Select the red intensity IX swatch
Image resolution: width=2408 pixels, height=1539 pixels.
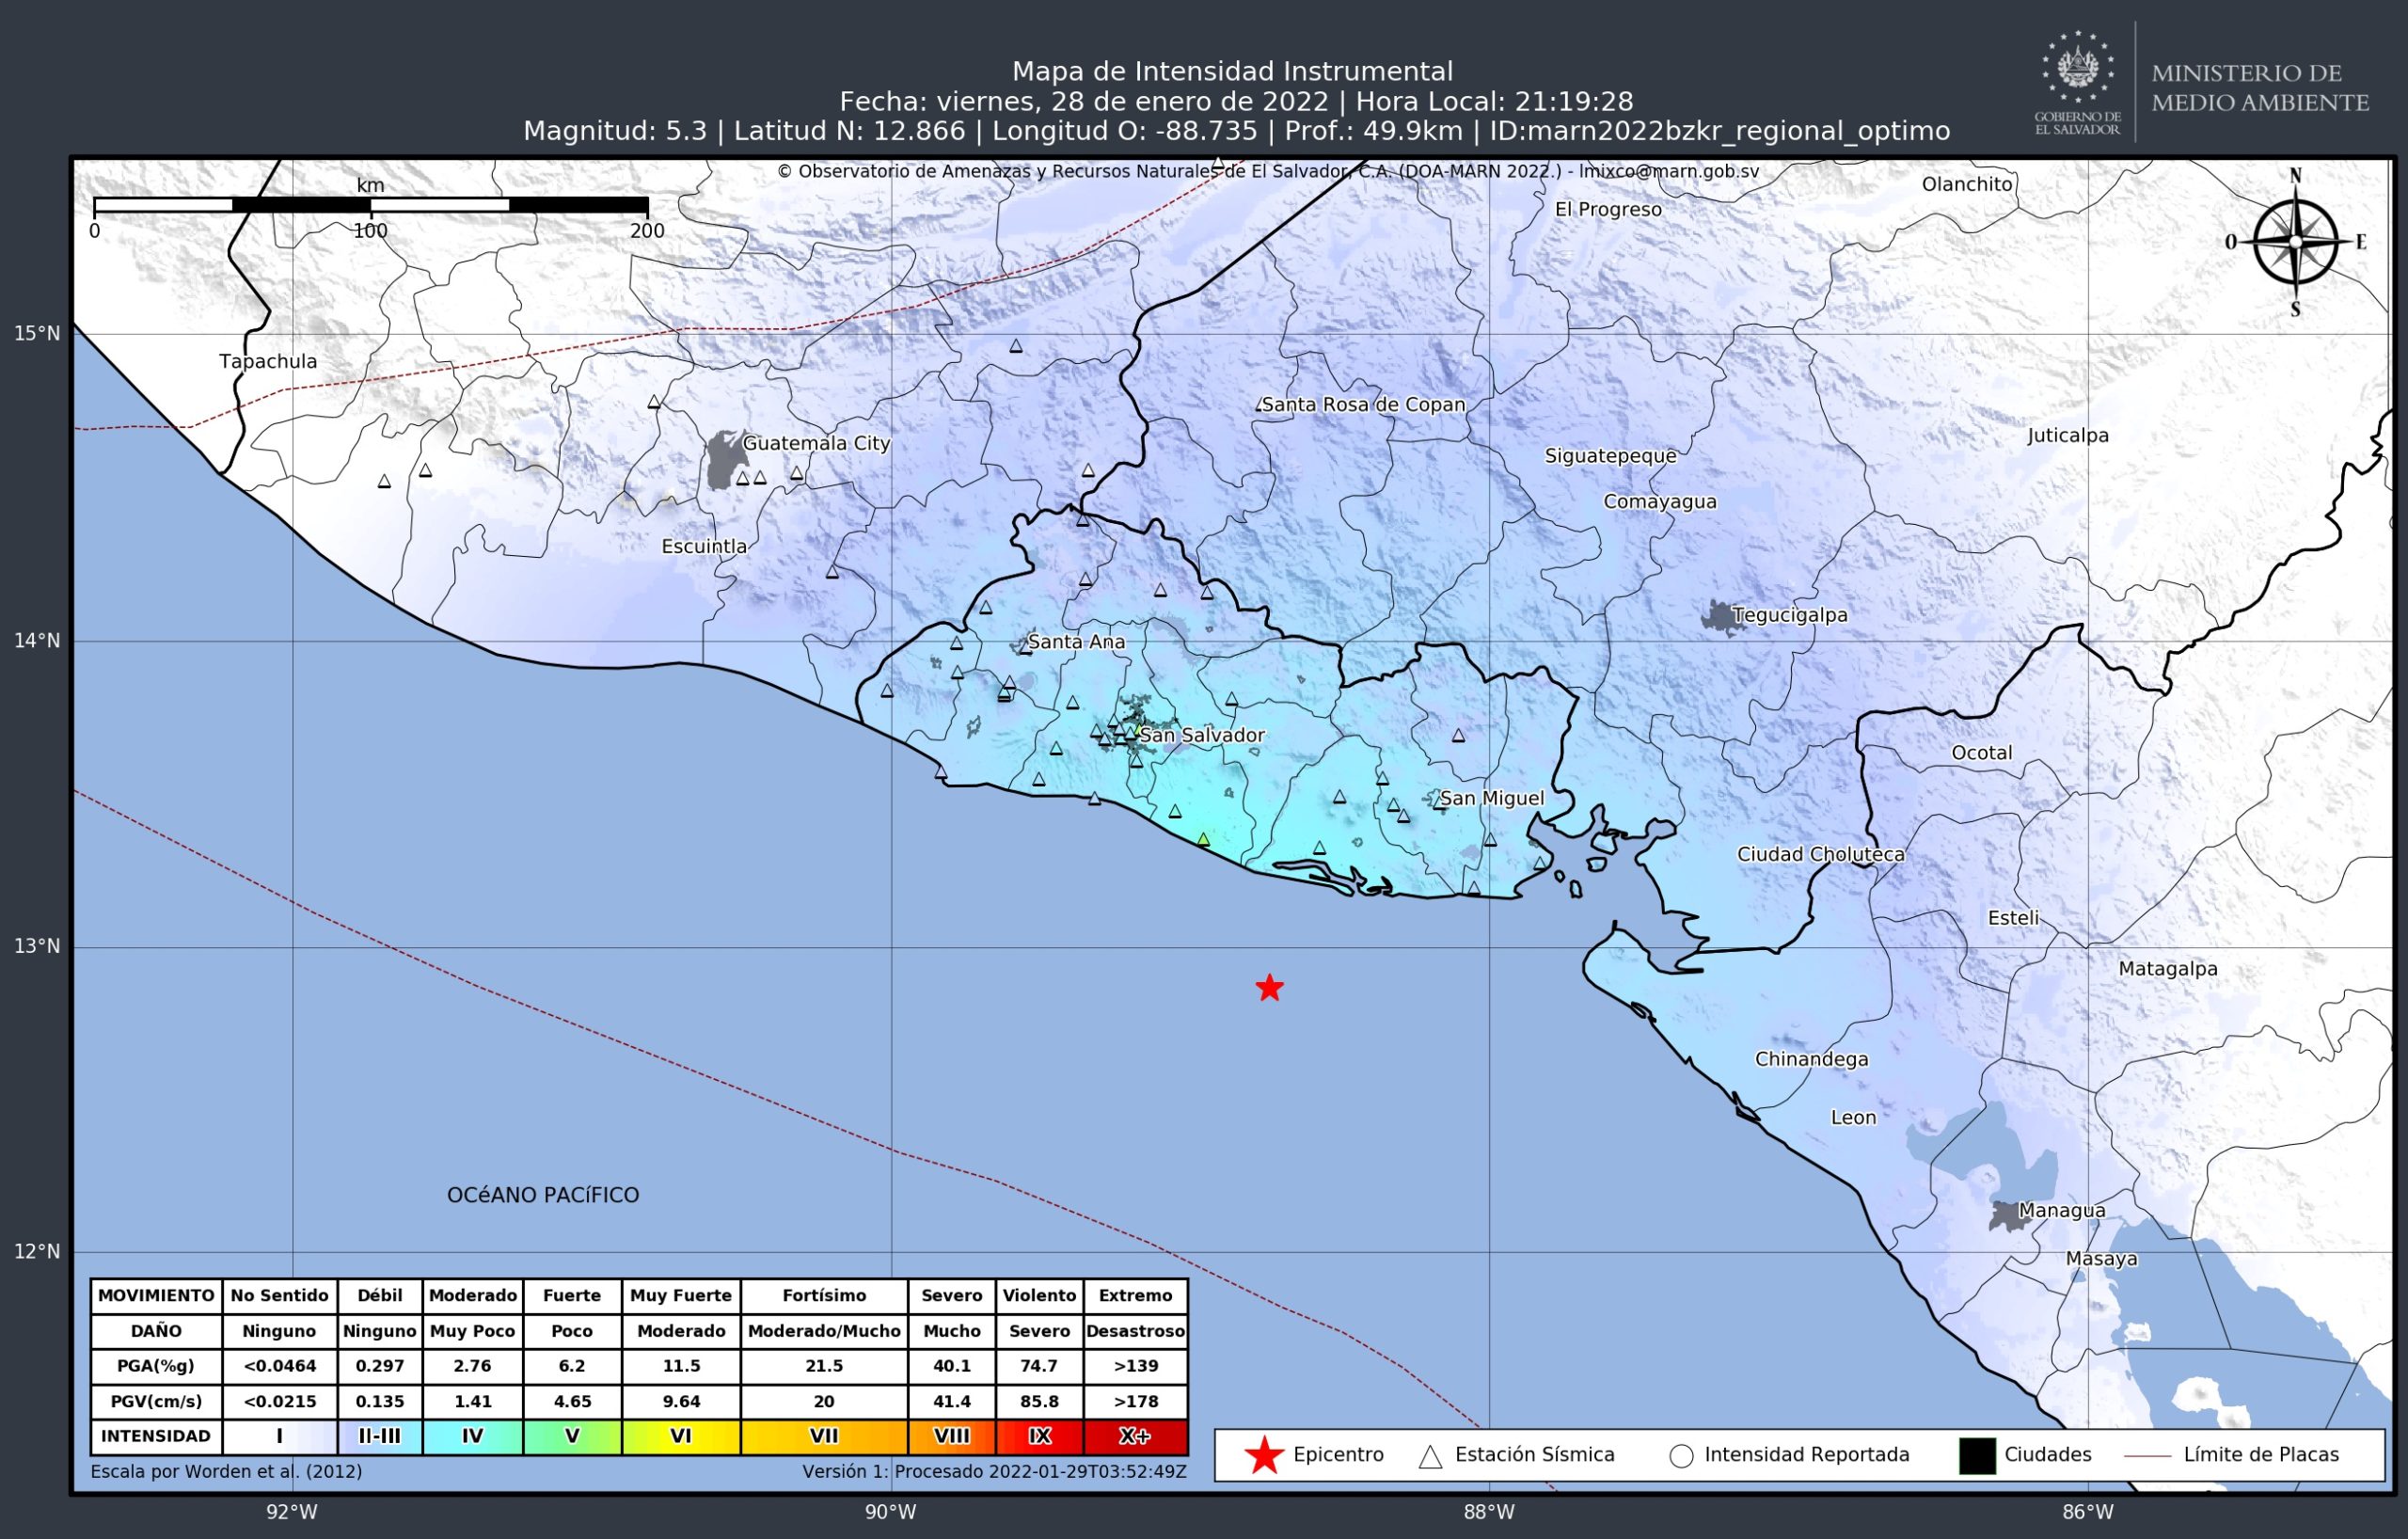click(1040, 1436)
